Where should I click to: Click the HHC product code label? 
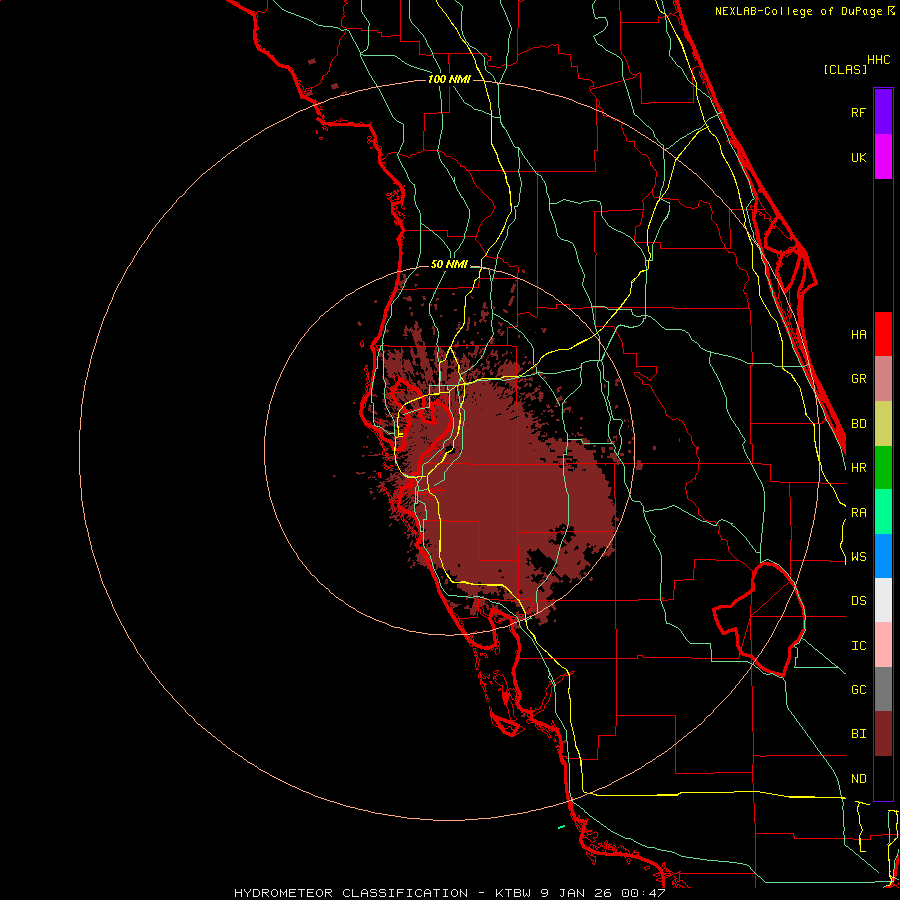(x=879, y=60)
